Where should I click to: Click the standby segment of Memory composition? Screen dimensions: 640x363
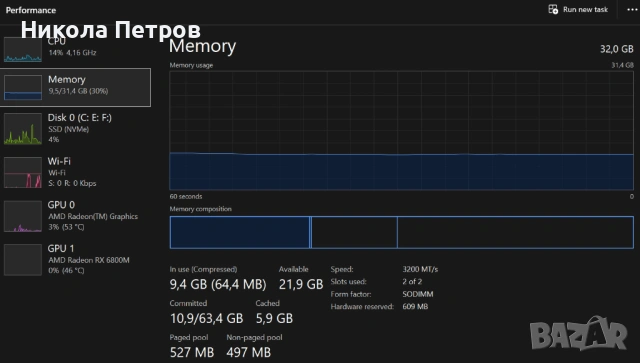coord(354,232)
